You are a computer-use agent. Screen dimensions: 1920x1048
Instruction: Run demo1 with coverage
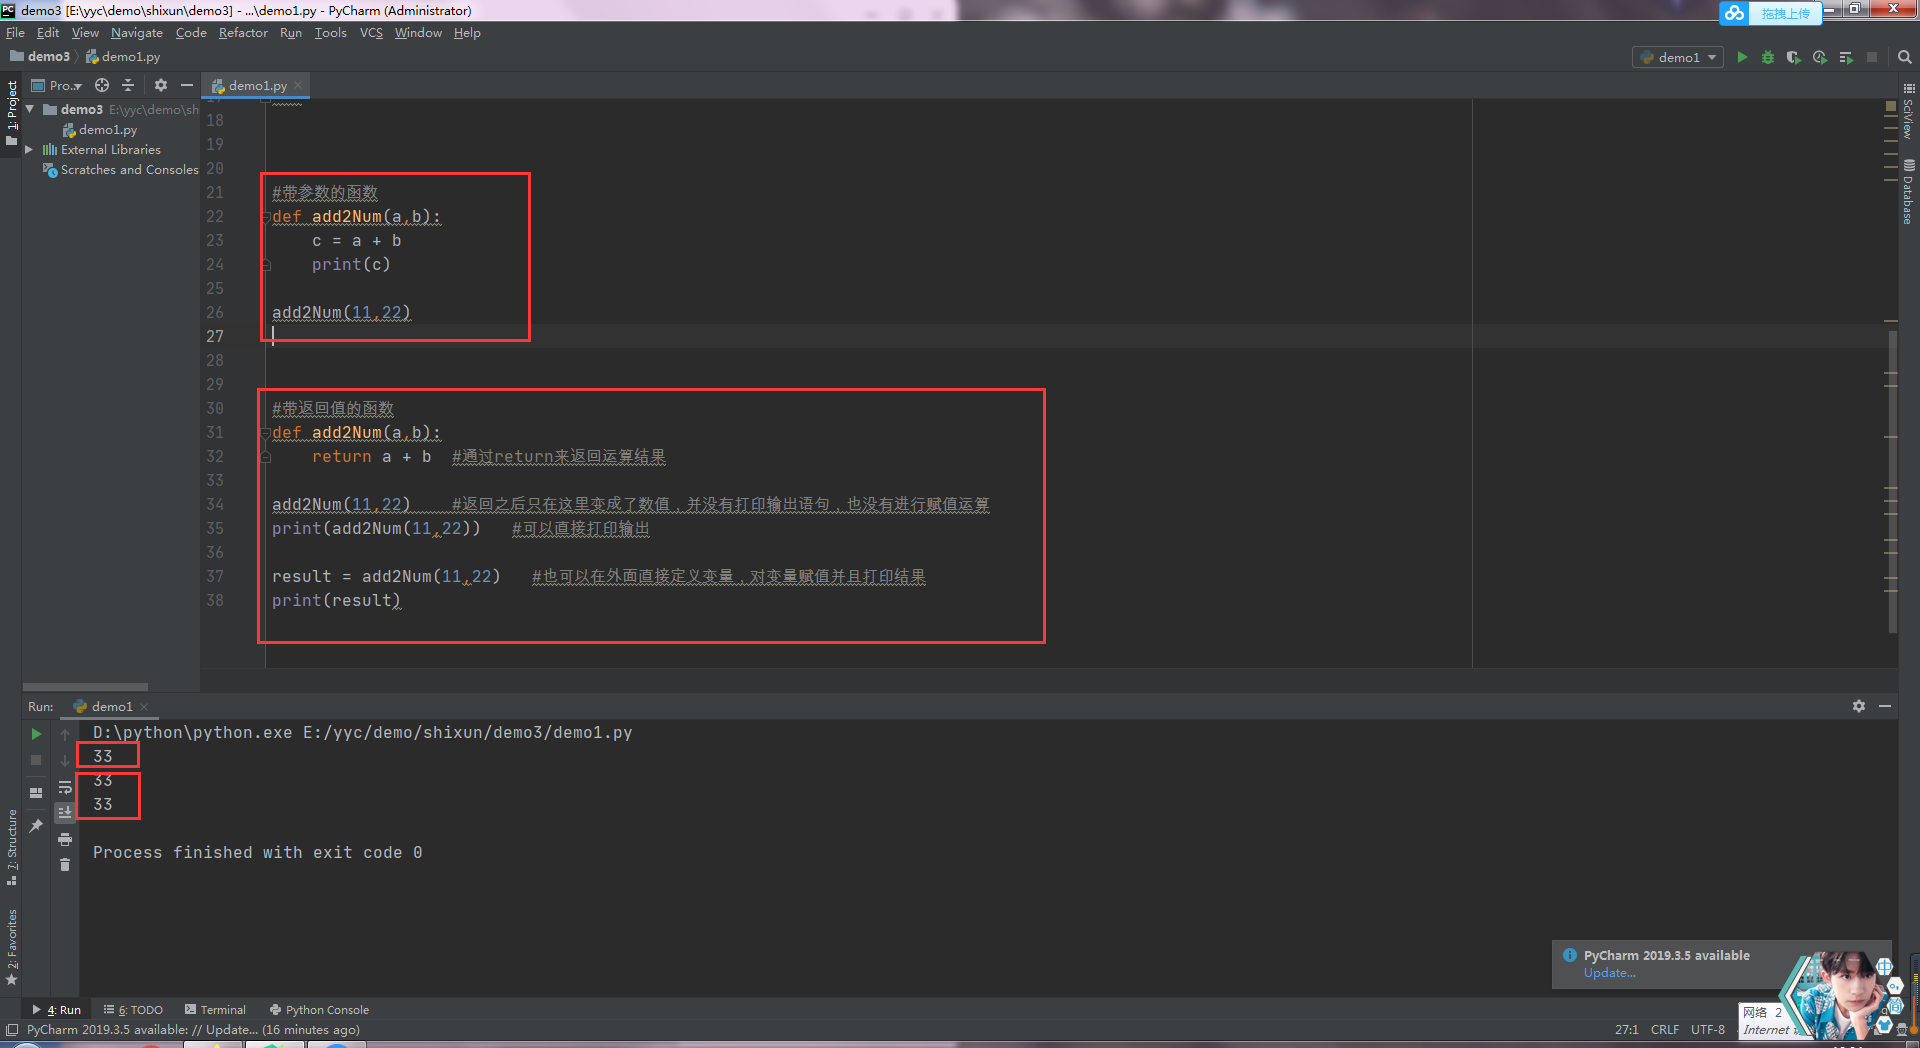1794,57
